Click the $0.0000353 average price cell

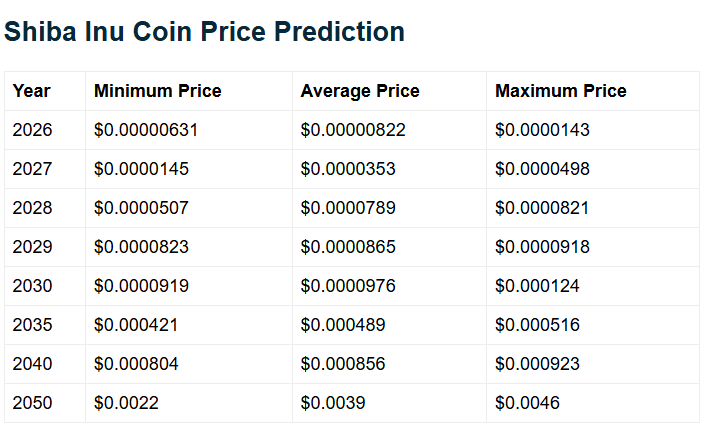coord(348,169)
